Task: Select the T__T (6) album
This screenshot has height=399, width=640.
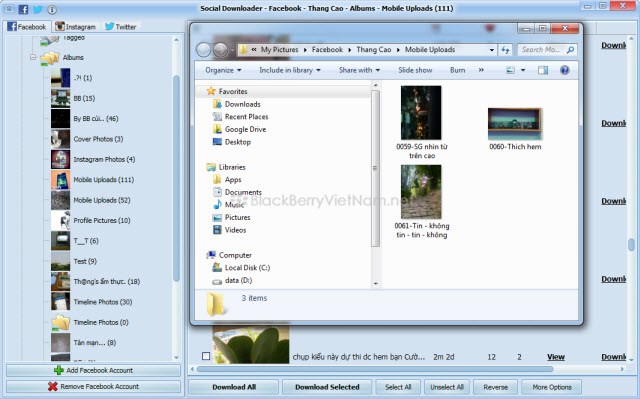Action: point(86,241)
